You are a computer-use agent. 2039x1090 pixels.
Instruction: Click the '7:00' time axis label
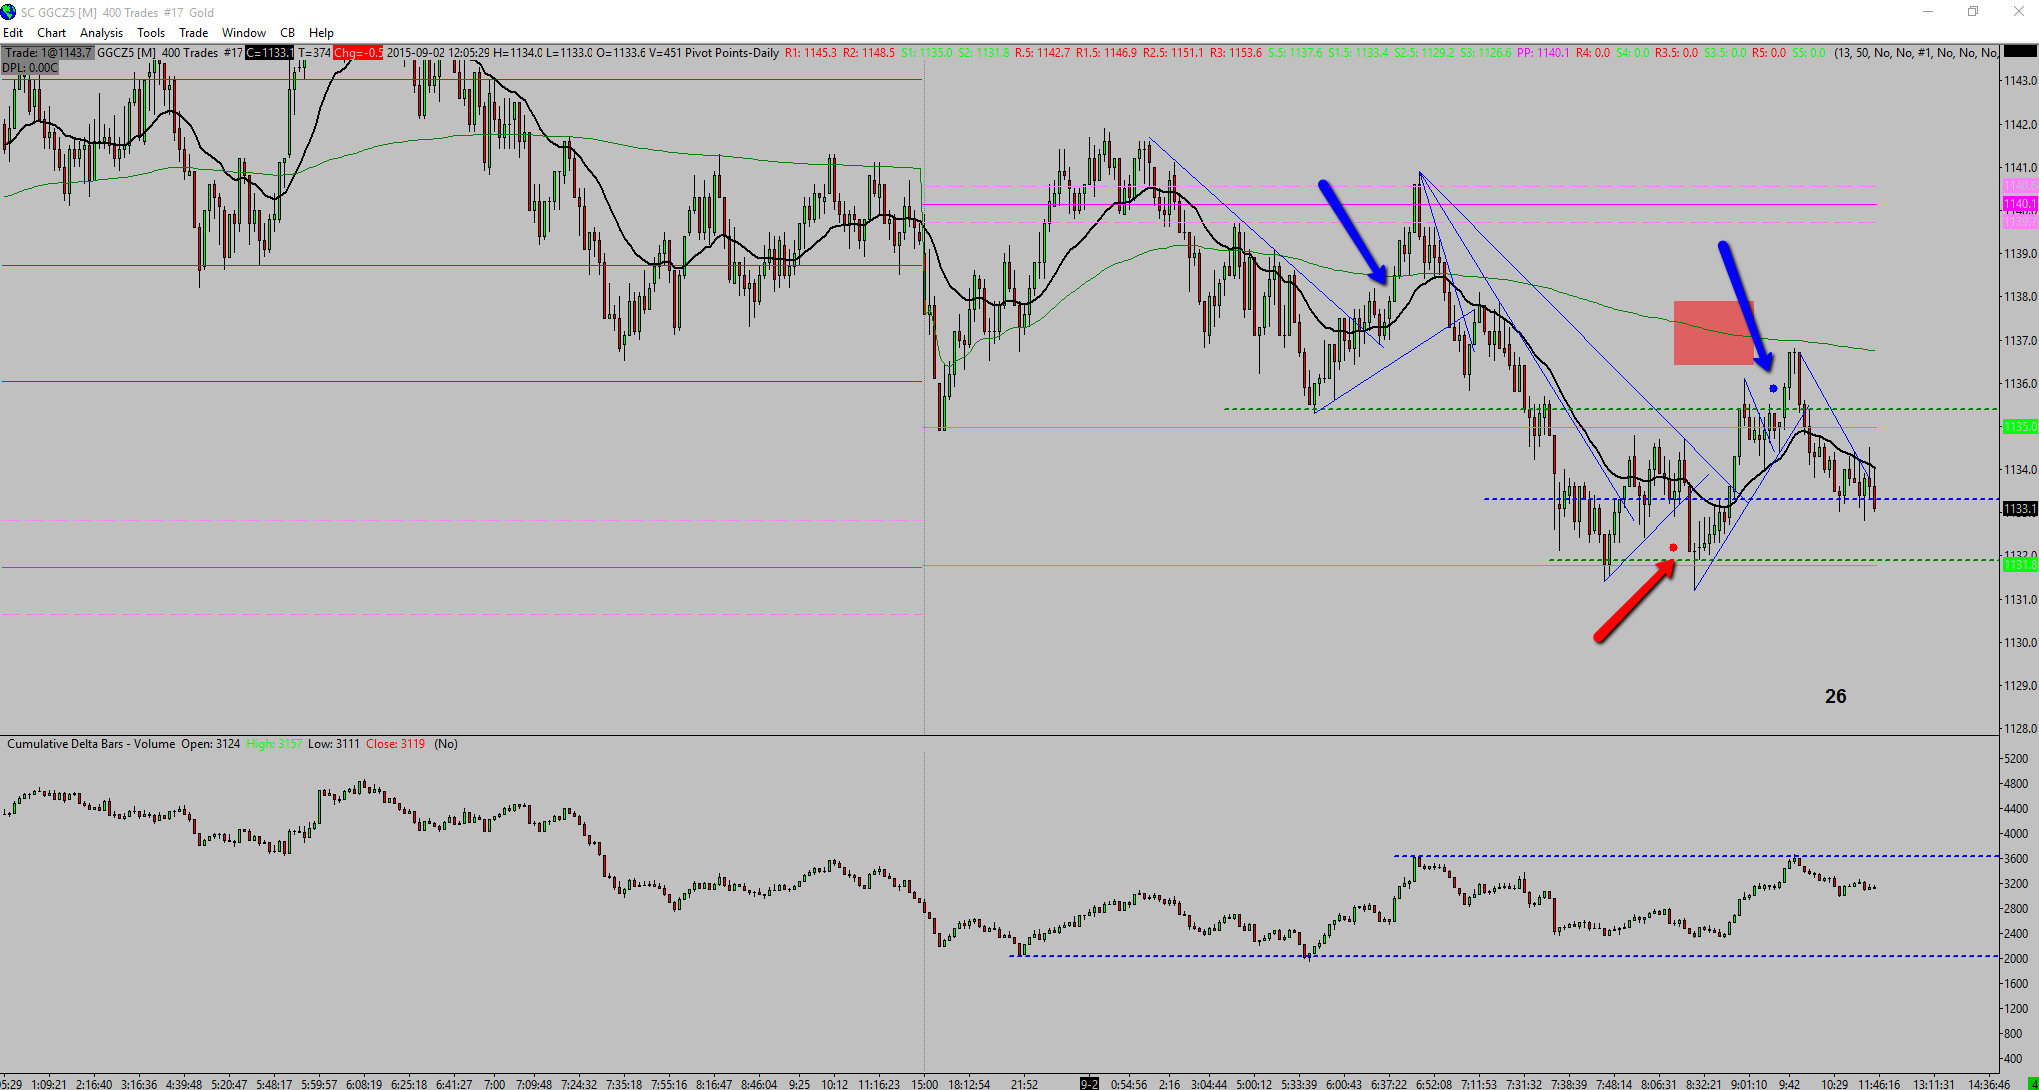(494, 1084)
